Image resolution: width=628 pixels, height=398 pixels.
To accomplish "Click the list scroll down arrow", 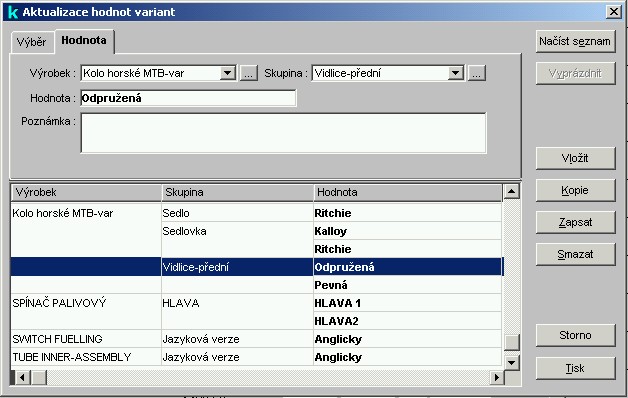I will pyautogui.click(x=511, y=363).
